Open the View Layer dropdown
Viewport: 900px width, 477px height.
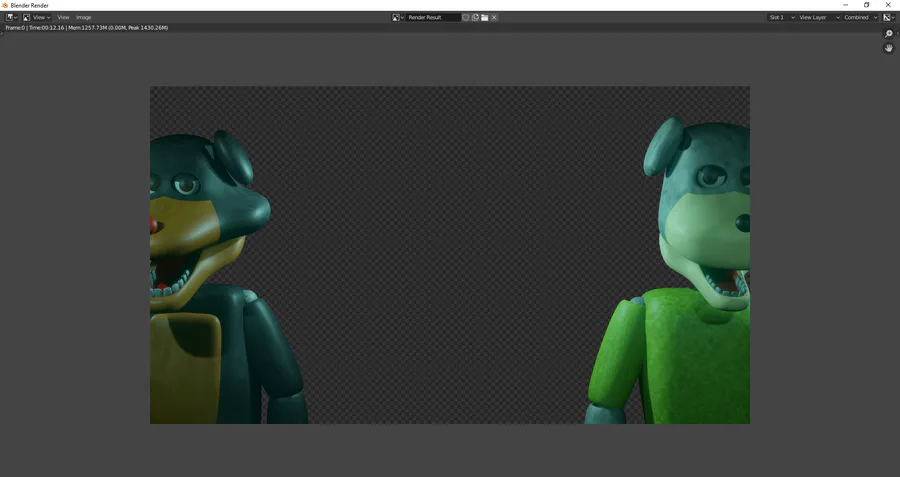[819, 17]
